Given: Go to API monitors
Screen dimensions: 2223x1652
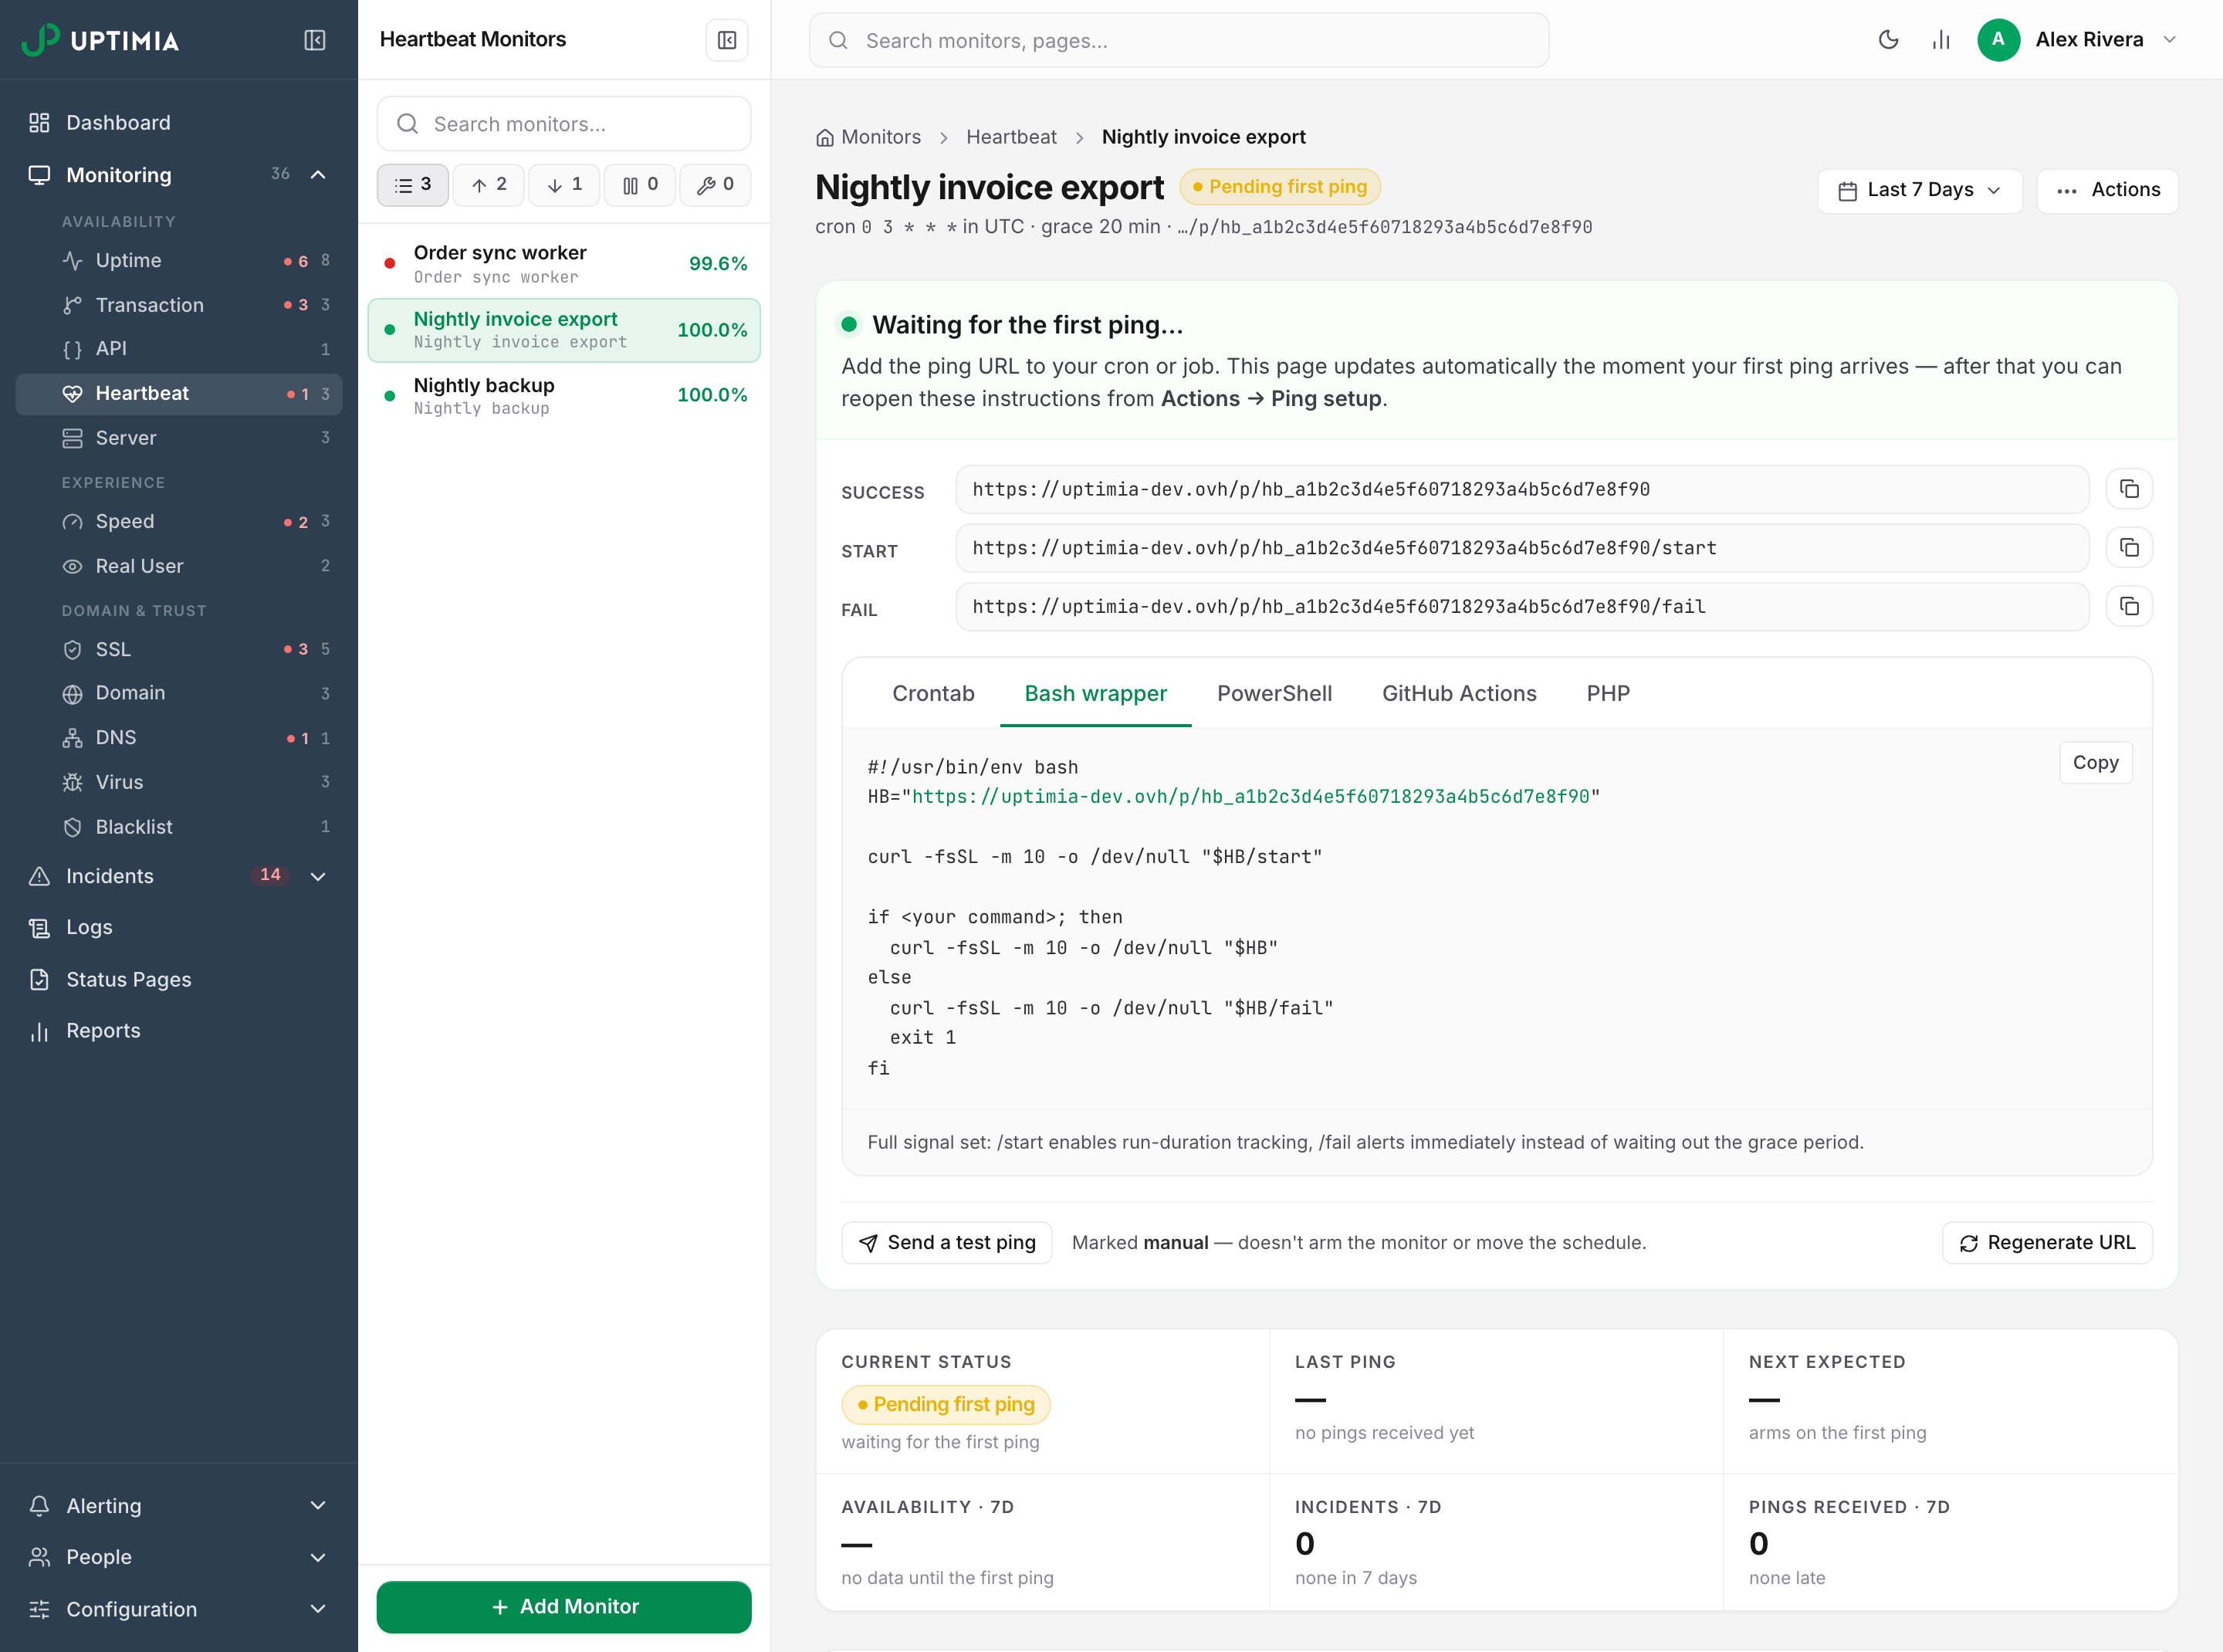Looking at the screenshot, I should pos(179,349).
